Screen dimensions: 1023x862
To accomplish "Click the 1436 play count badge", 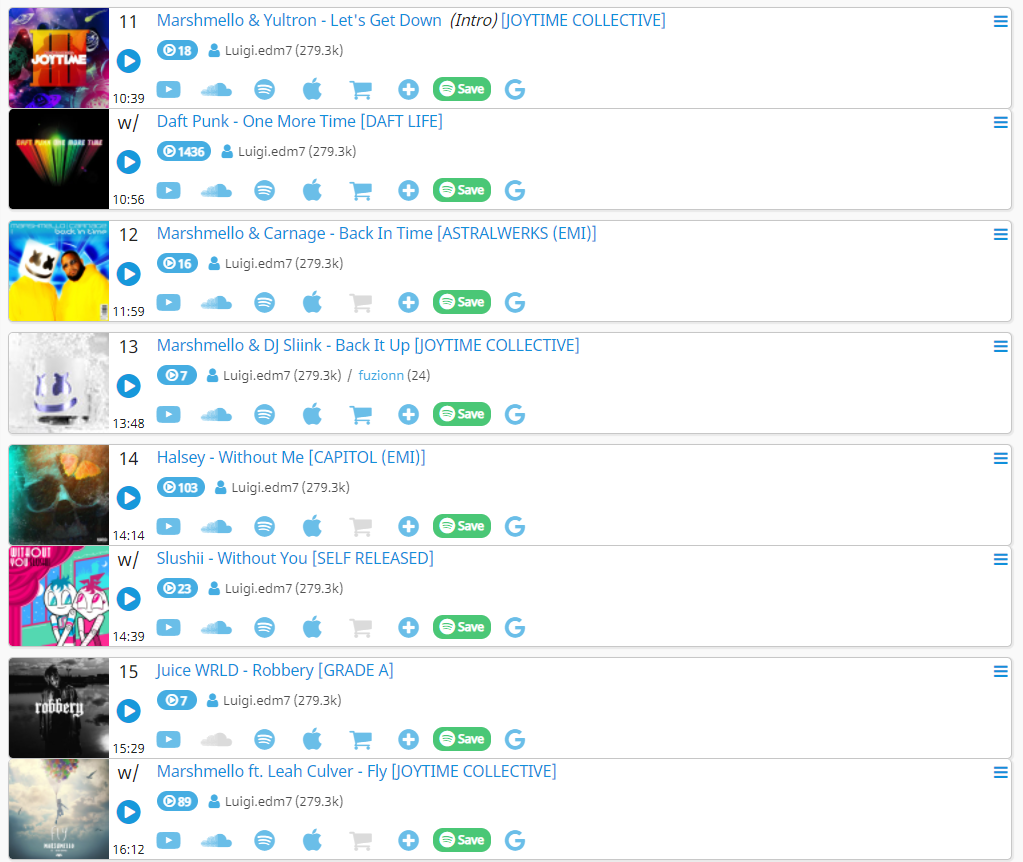I will pyautogui.click(x=184, y=151).
